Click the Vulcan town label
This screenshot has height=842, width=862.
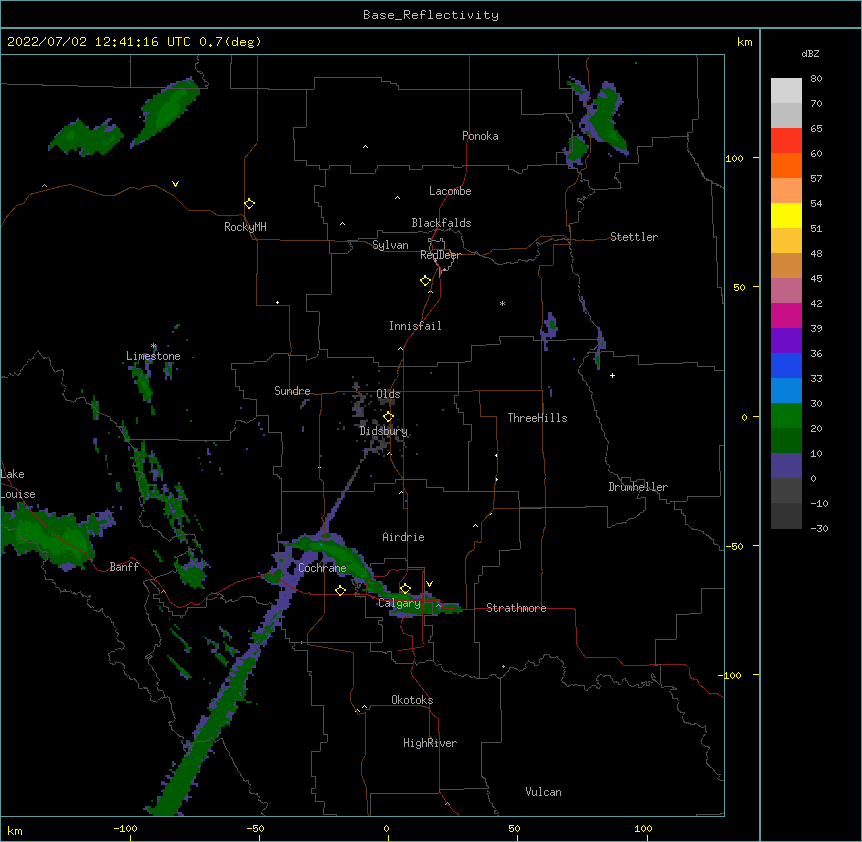[543, 792]
